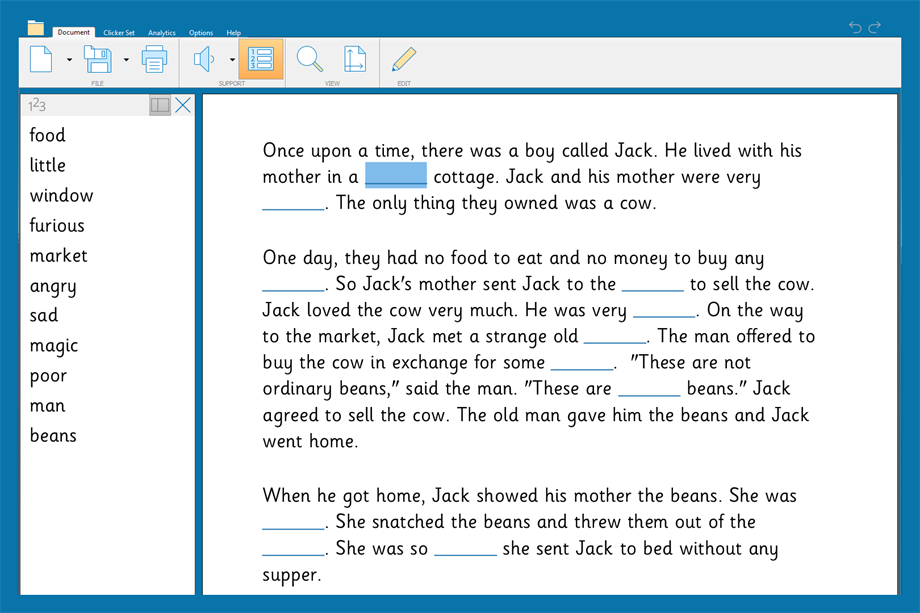Image resolution: width=920 pixels, height=613 pixels.
Task: Expand the speech options dropdown arrow
Action: click(x=232, y=61)
